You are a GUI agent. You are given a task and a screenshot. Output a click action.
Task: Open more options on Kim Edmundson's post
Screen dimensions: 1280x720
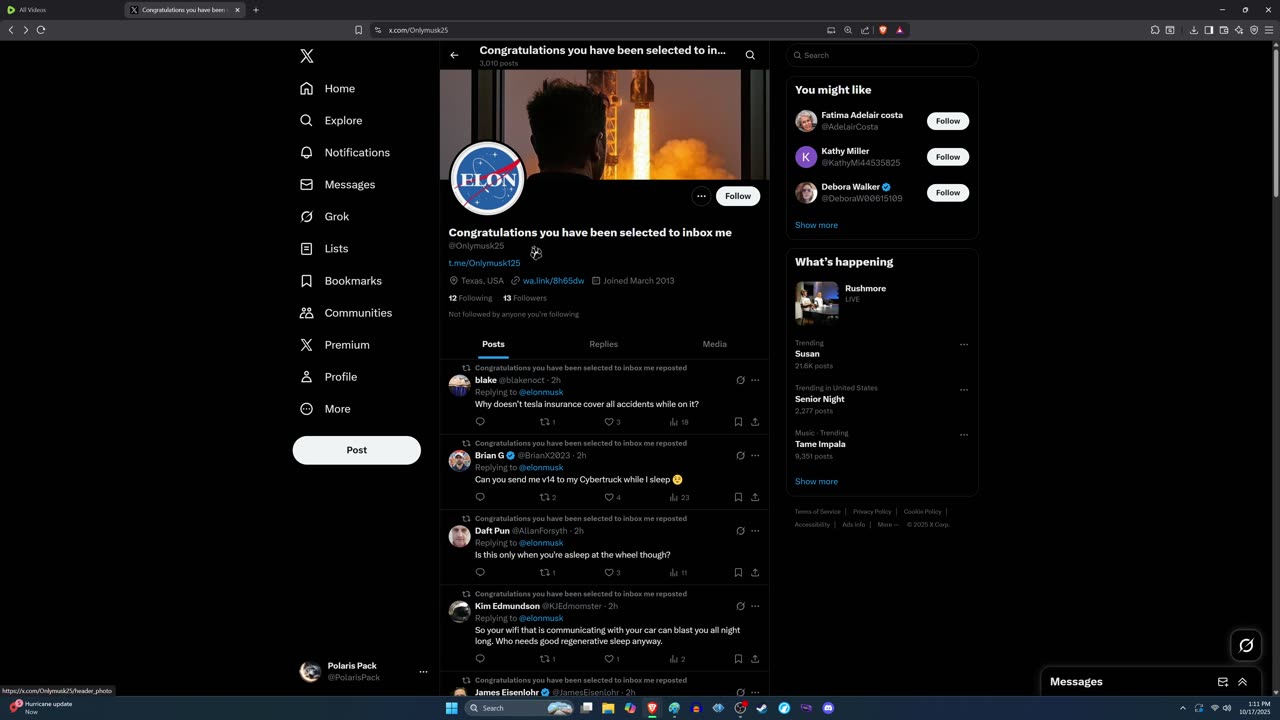pyautogui.click(x=755, y=606)
